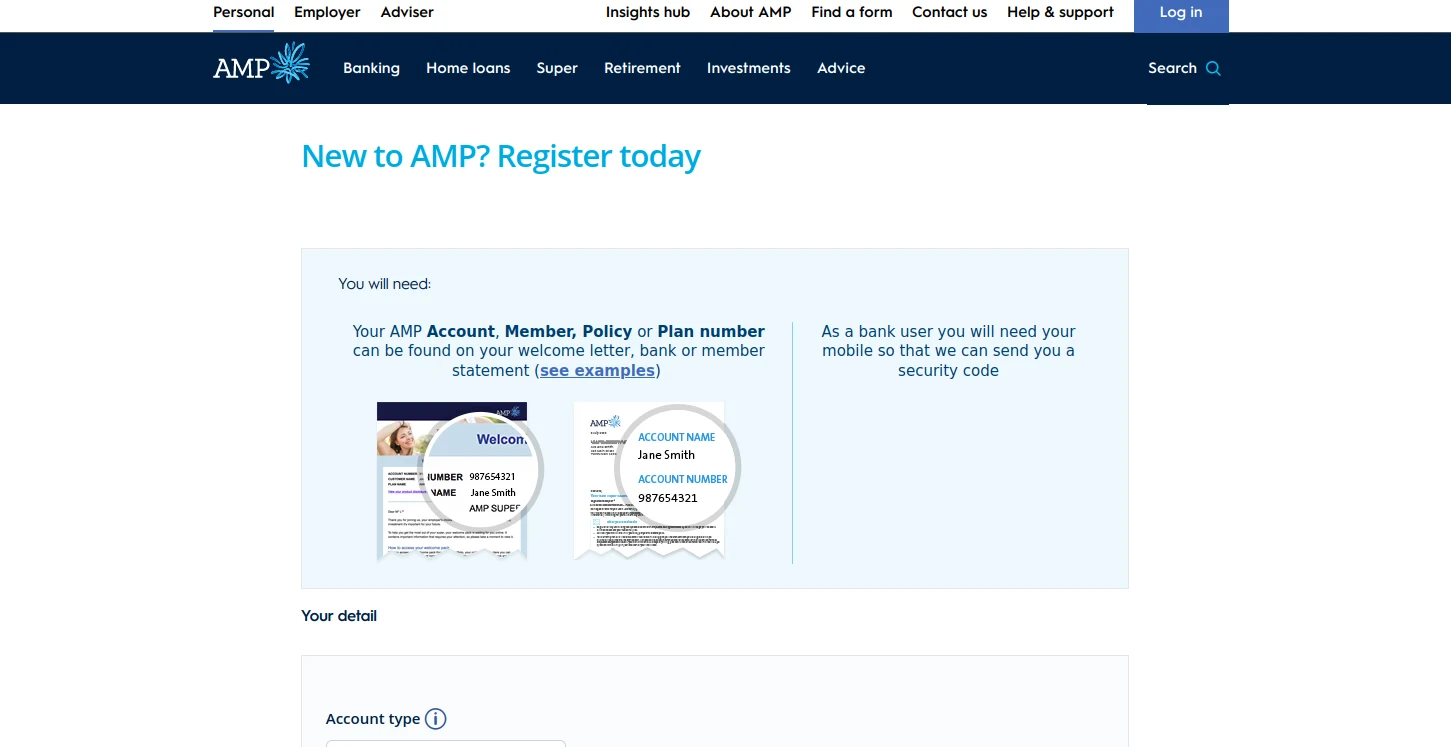Click the 'Your detail' heading
1451x747 pixels.
click(339, 616)
